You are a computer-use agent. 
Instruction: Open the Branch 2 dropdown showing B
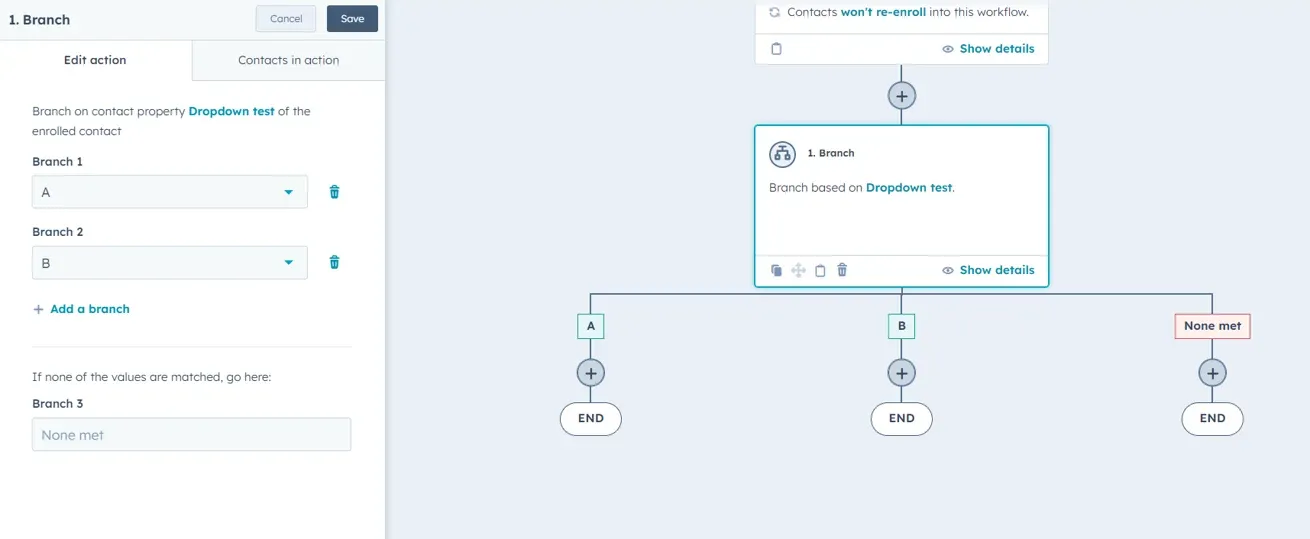click(x=170, y=263)
